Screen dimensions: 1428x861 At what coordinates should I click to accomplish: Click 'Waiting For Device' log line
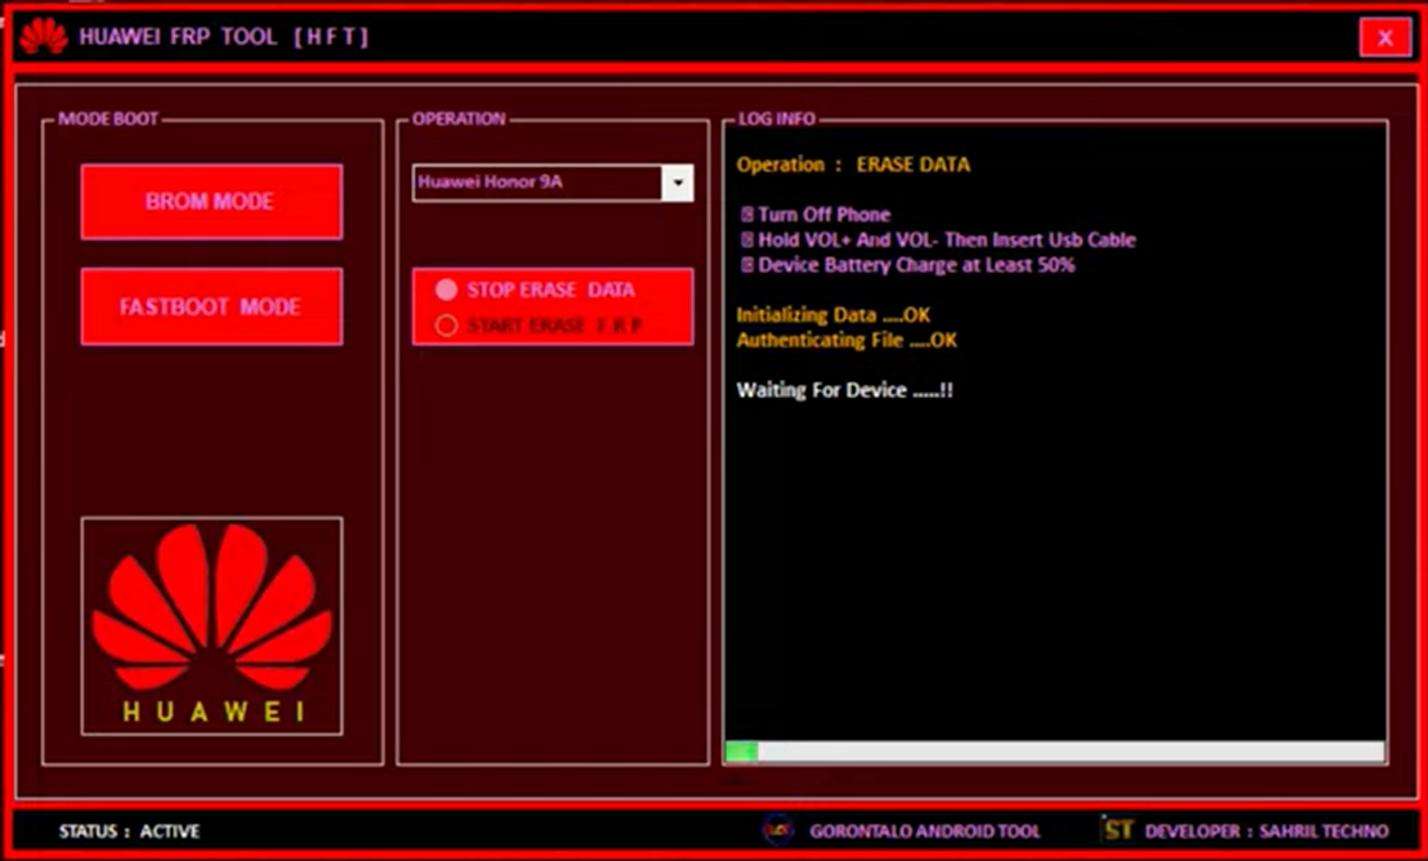[845, 390]
